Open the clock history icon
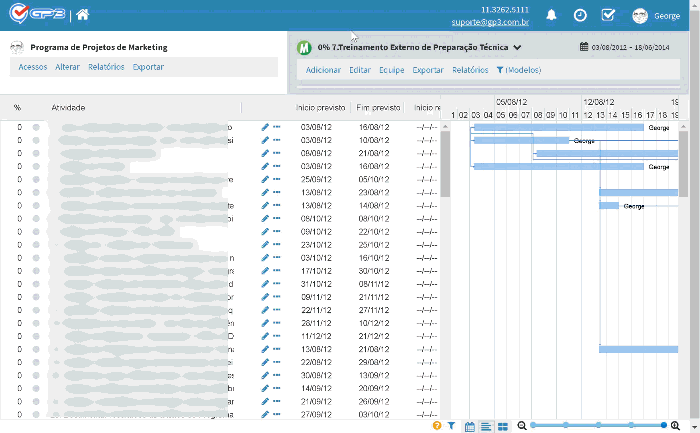 (x=580, y=15)
